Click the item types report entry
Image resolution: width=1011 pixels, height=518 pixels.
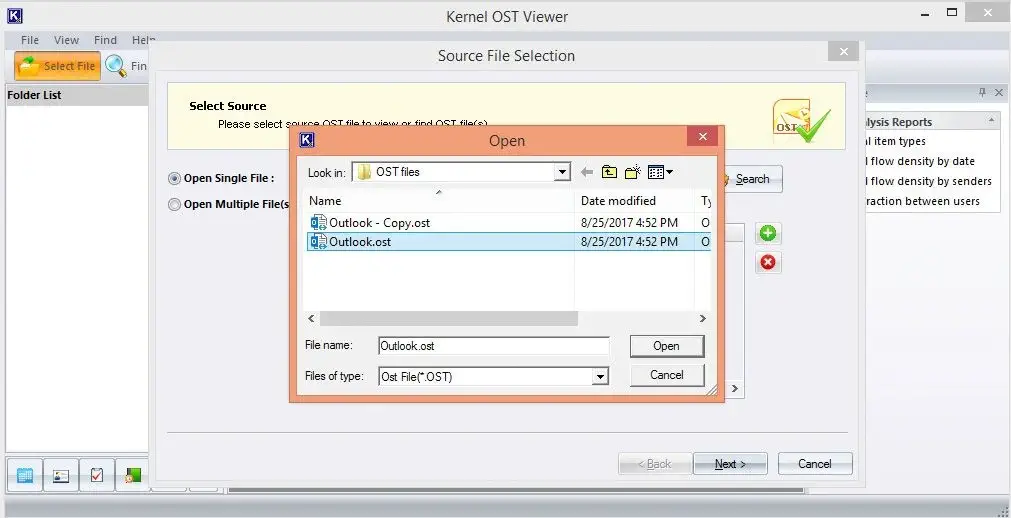[x=896, y=141]
